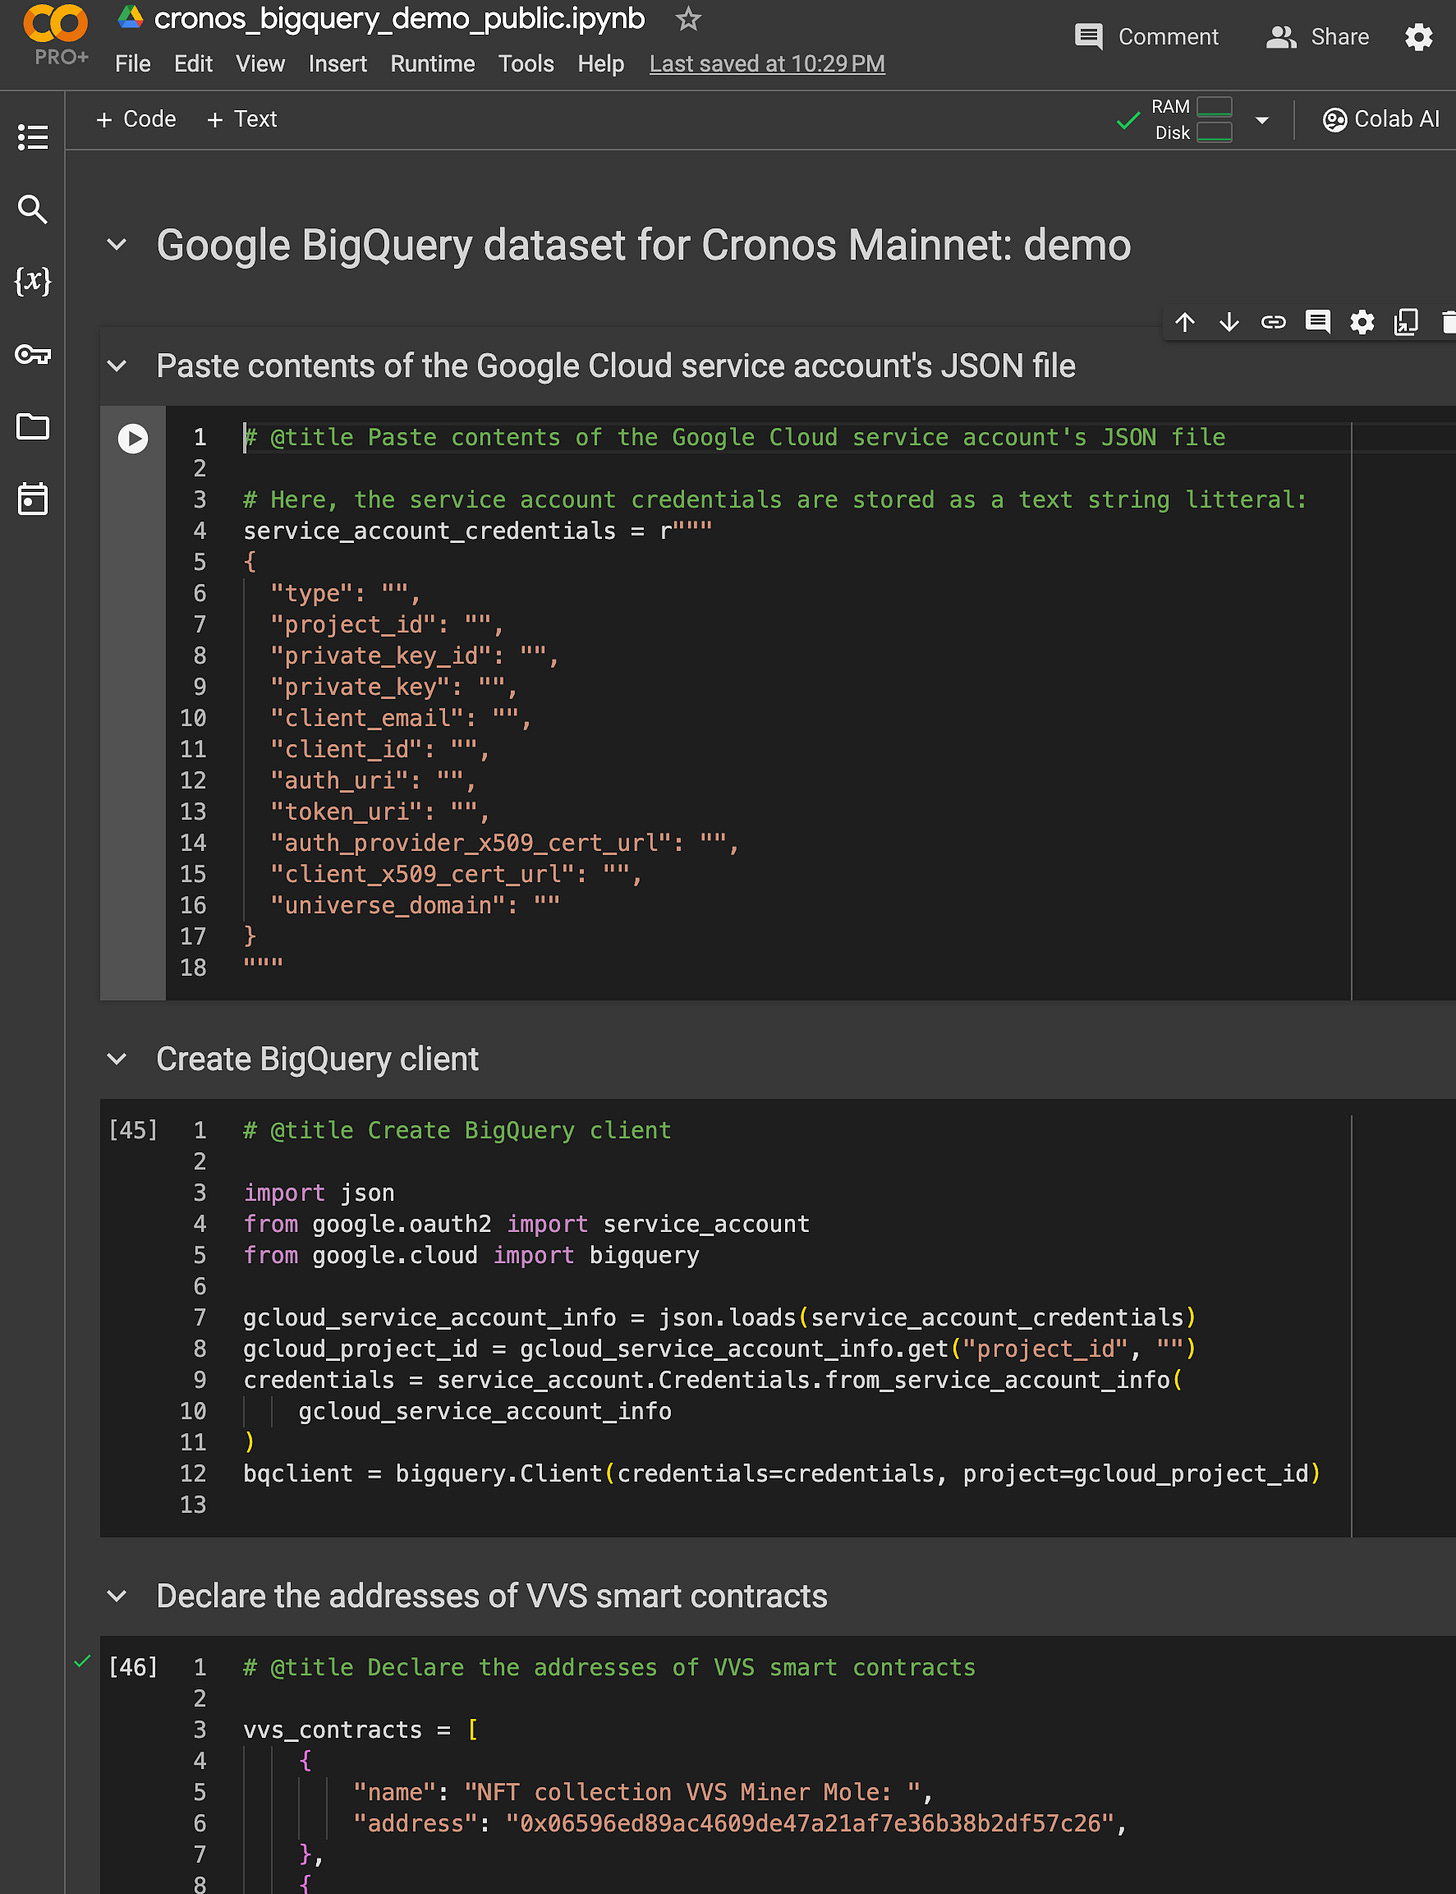1456x1894 pixels.
Task: Open the Insert menu
Action: tap(338, 64)
